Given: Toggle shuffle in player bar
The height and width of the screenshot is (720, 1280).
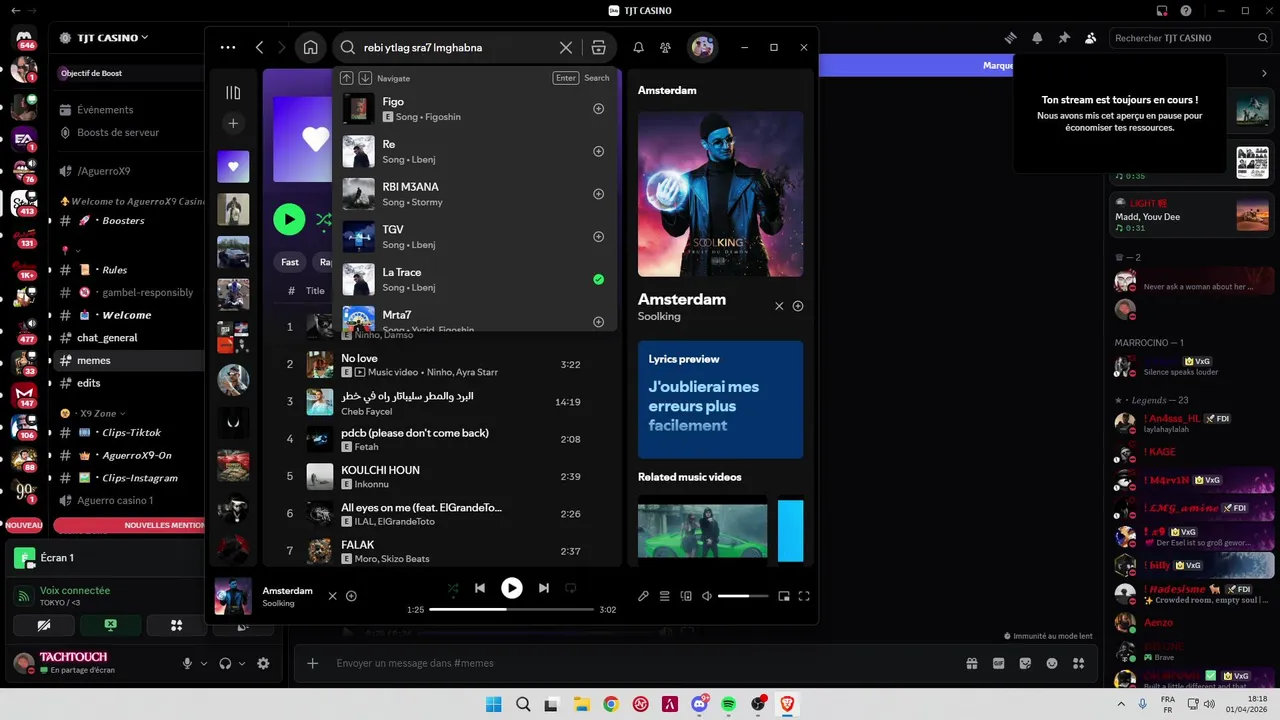Looking at the screenshot, I should [453, 588].
